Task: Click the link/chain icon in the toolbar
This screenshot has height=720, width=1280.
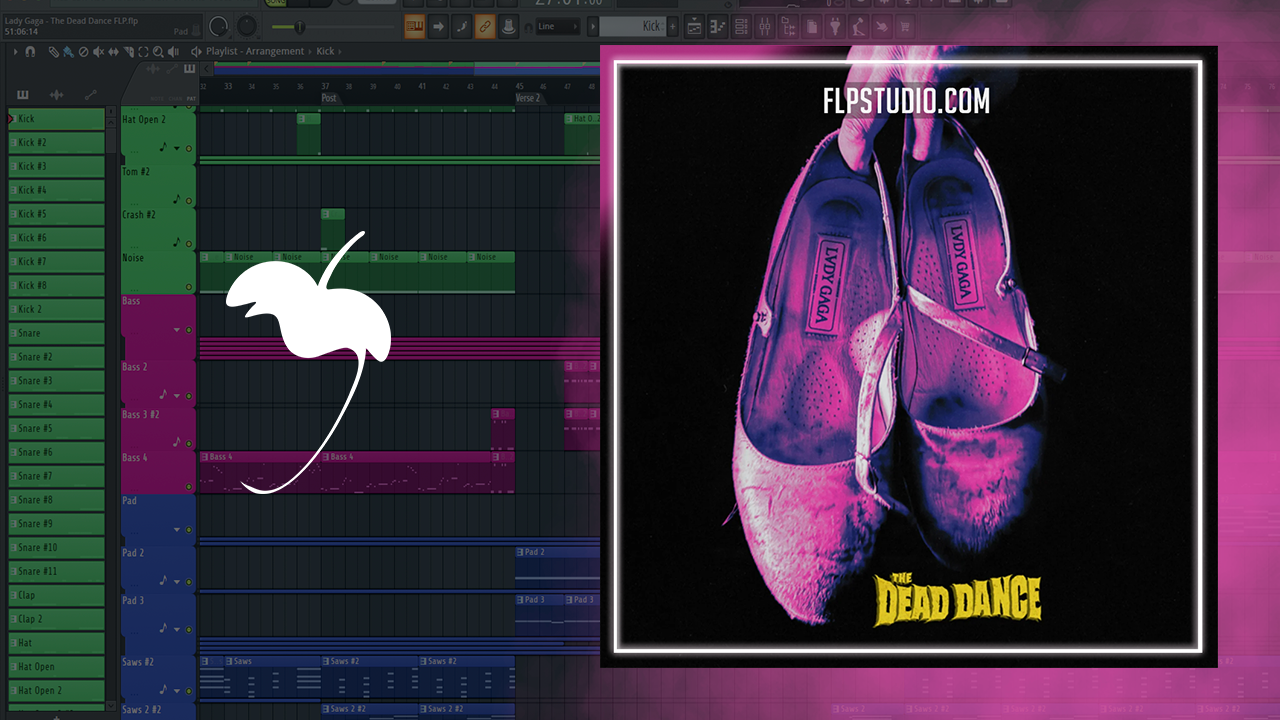Action: click(x=485, y=26)
